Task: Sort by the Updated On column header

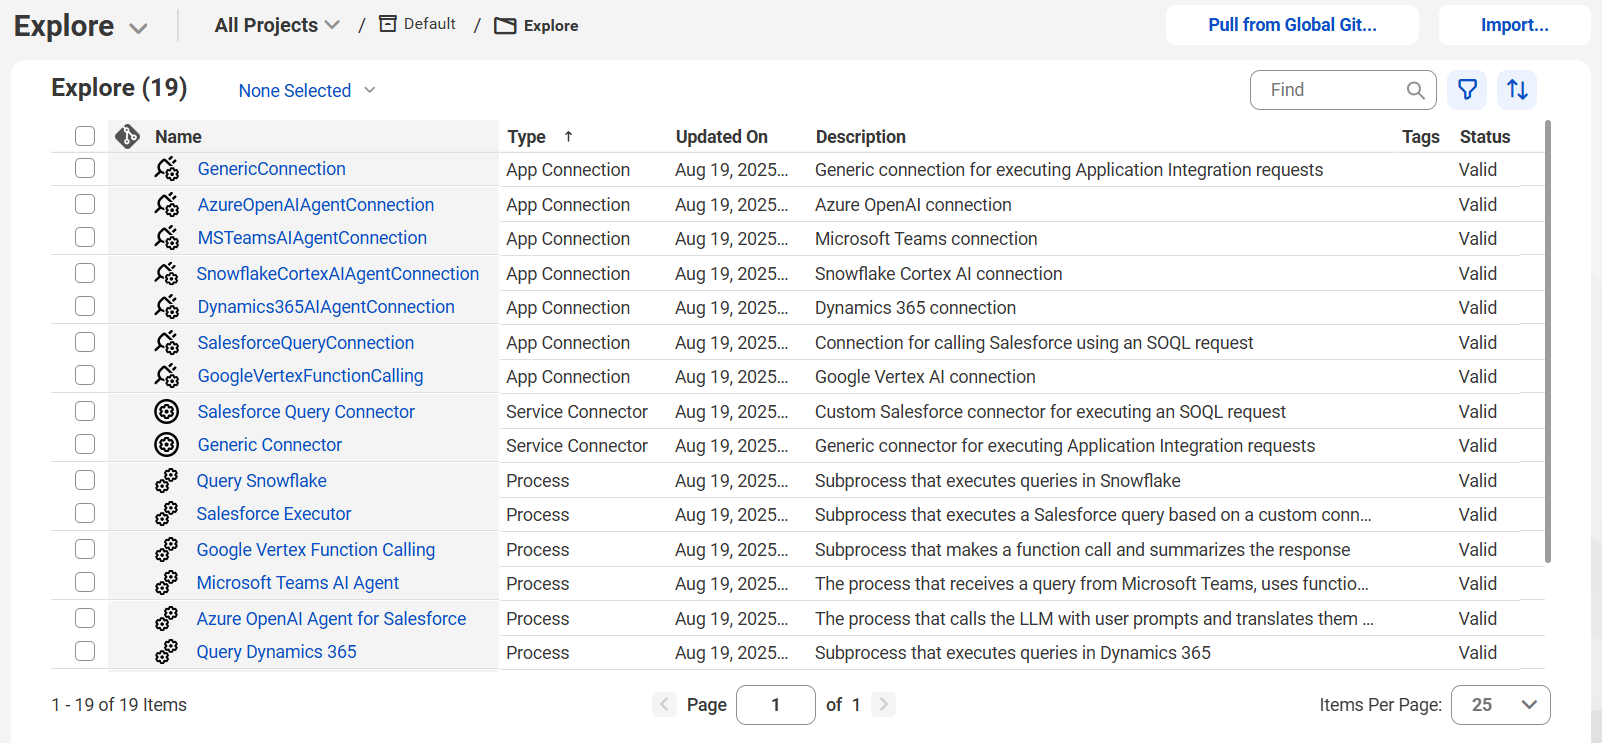Action: (721, 137)
